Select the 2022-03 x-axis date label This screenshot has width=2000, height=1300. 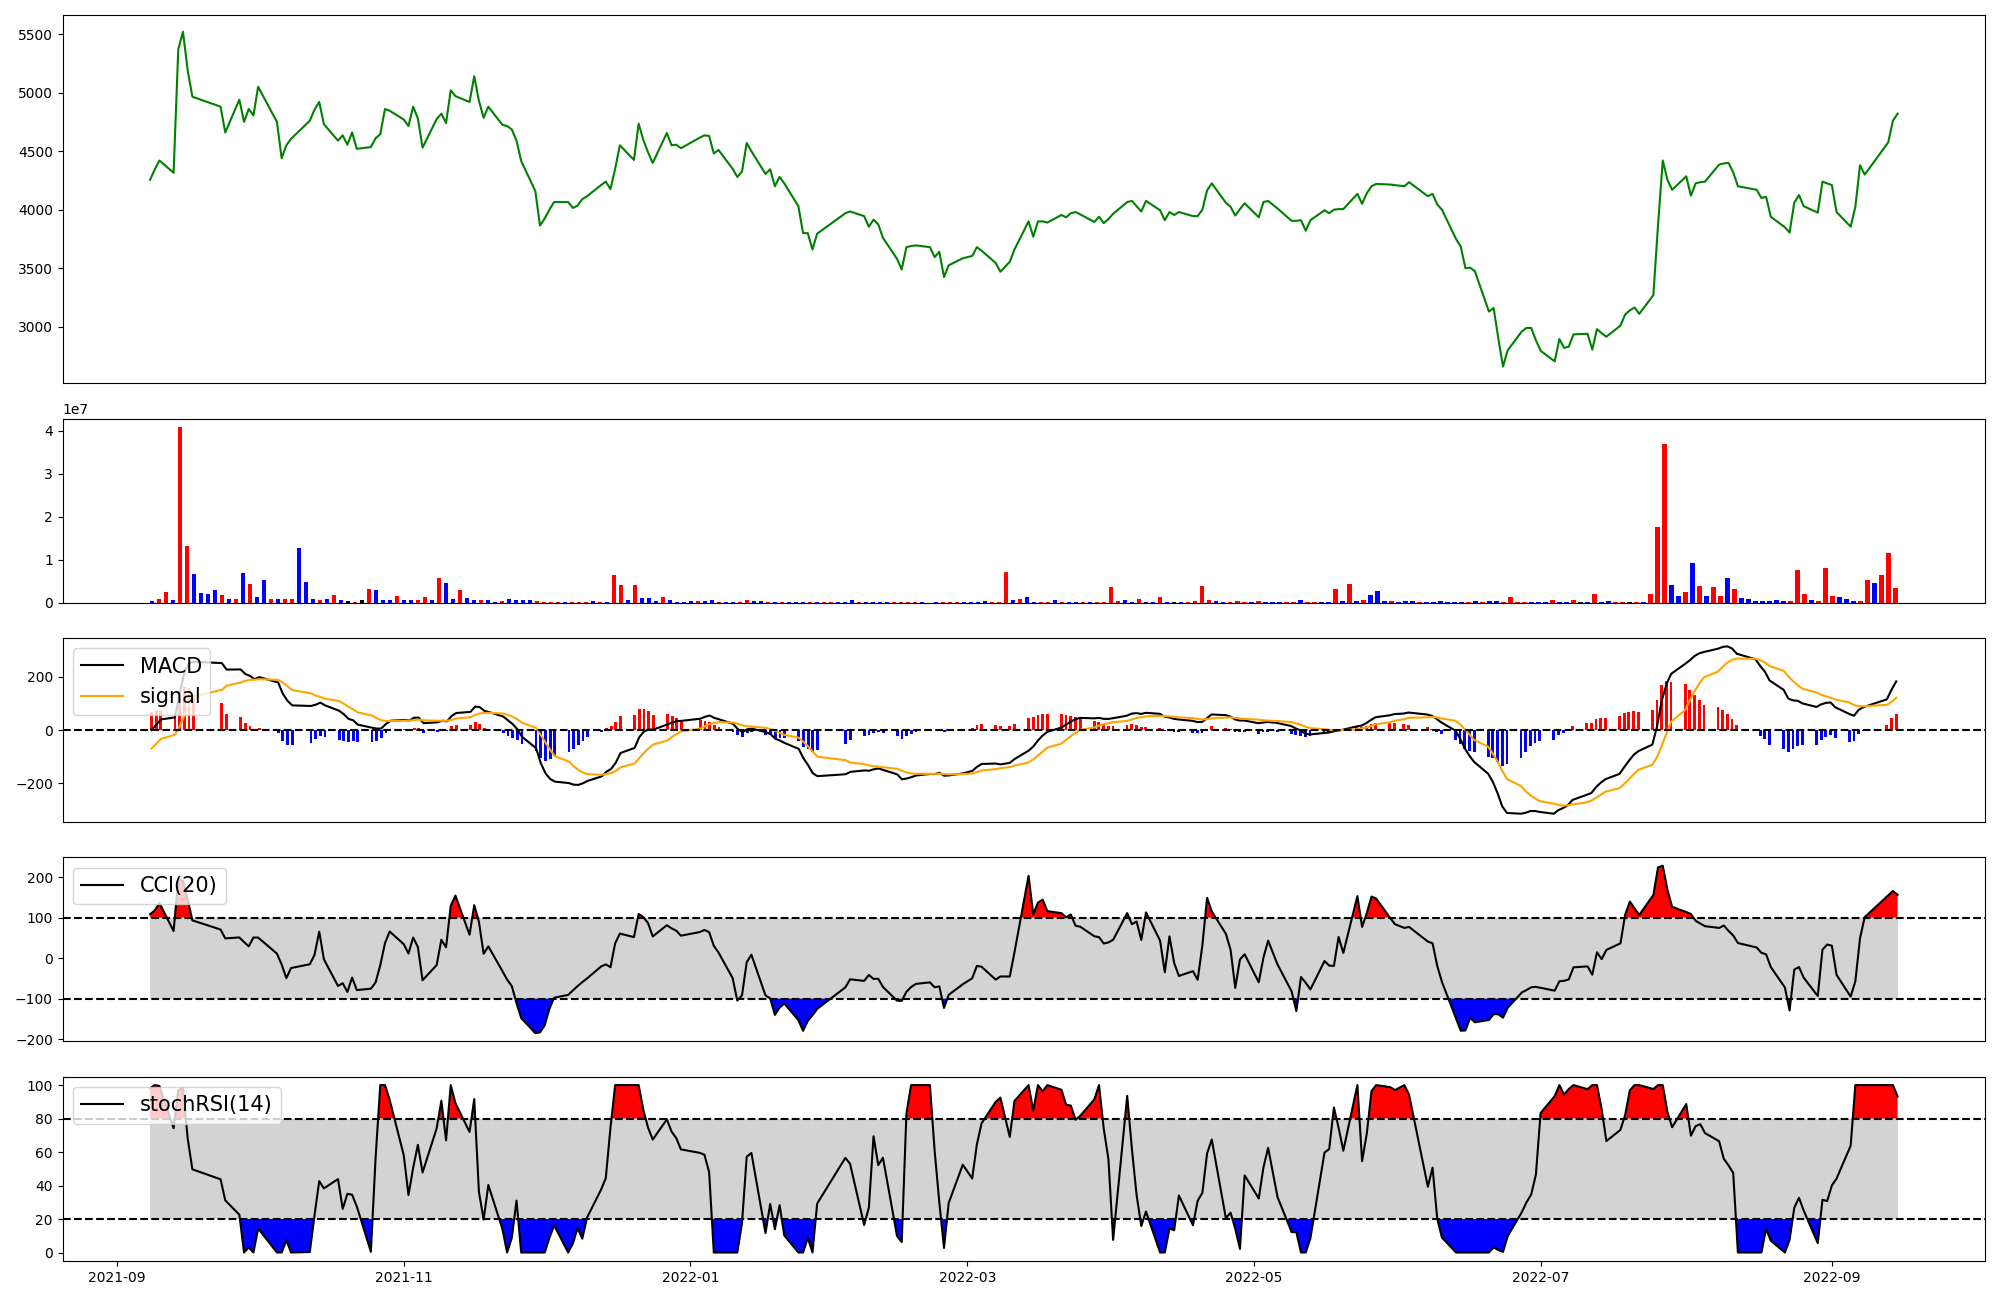pyautogui.click(x=967, y=1277)
